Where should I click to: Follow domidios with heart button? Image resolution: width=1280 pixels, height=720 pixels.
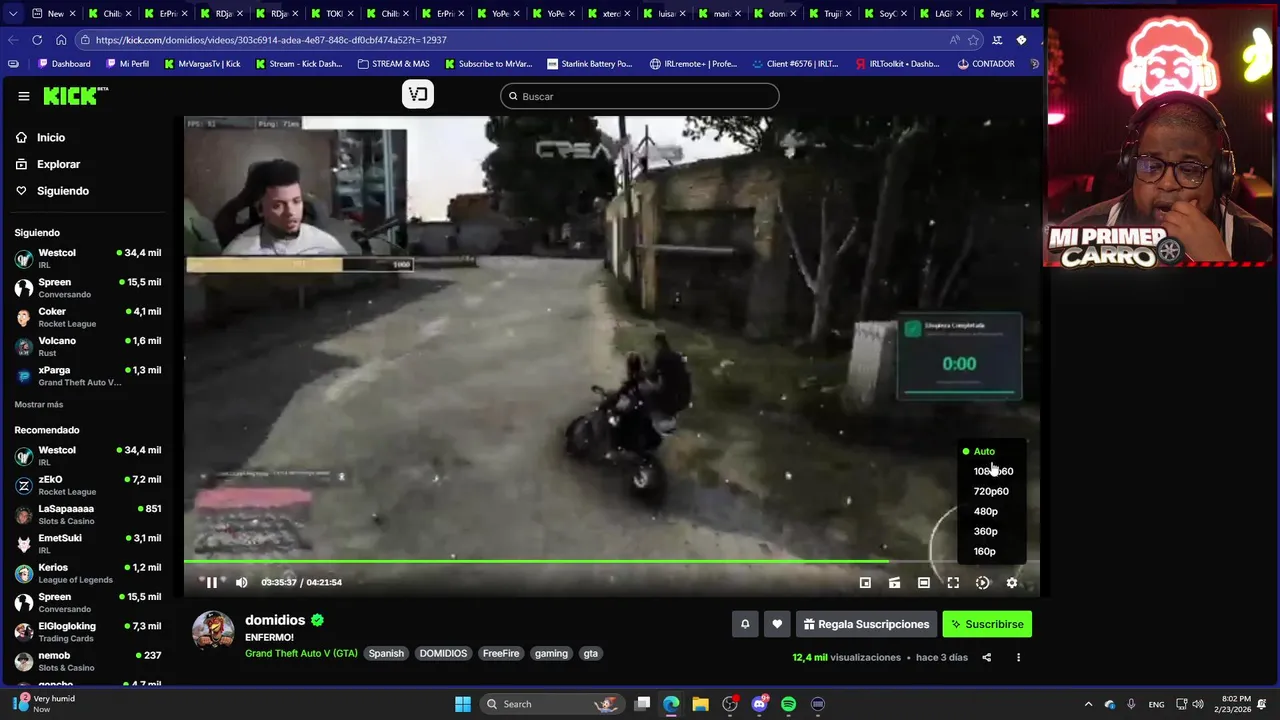coord(777,624)
